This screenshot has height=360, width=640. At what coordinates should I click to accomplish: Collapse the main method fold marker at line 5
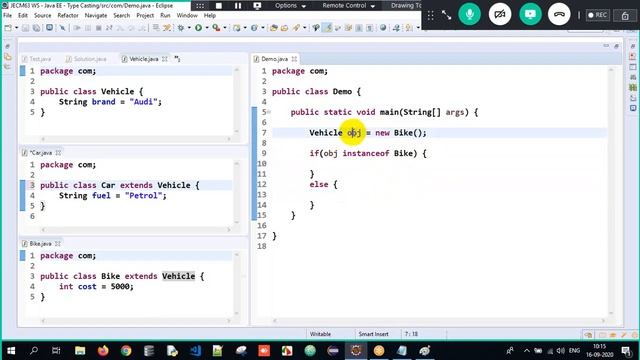(269, 112)
